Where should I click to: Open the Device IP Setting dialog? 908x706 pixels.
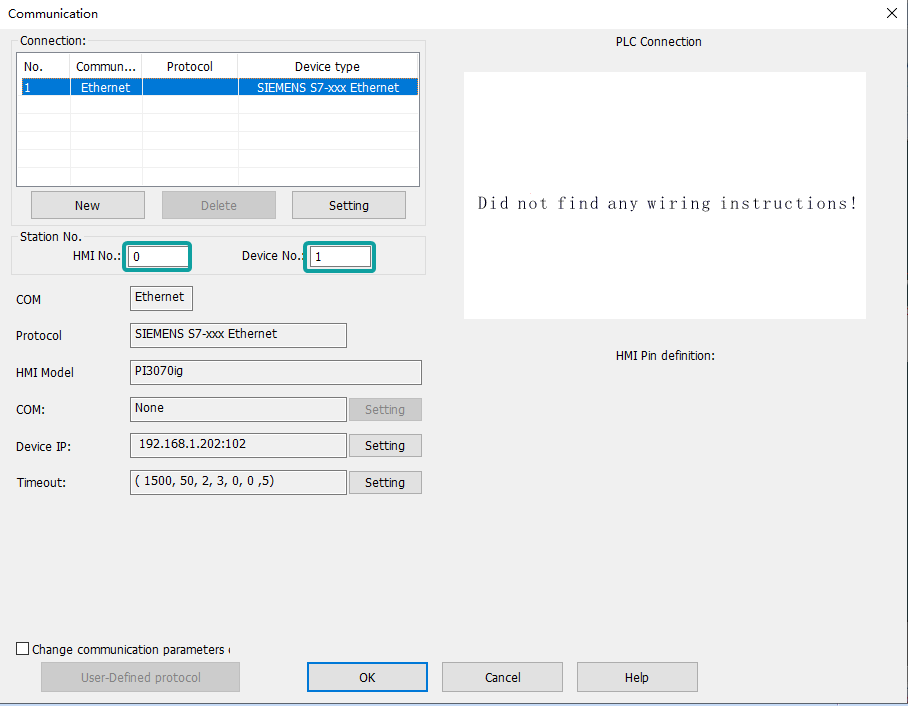tap(384, 445)
